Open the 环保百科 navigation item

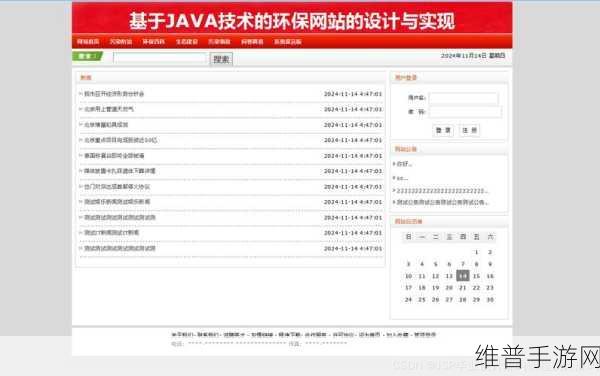[x=153, y=42]
